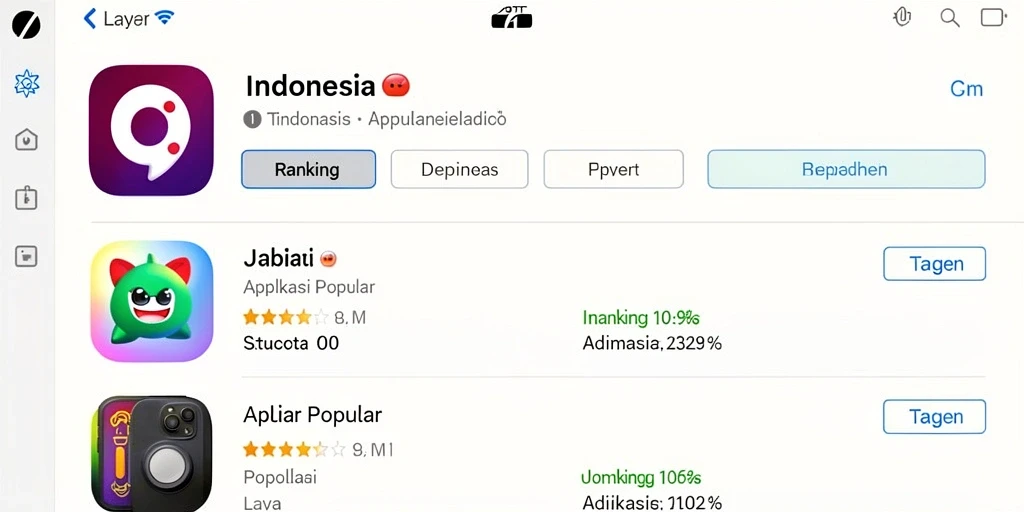Click the Bepadhen button
The image size is (1024, 512).
coord(846,169)
